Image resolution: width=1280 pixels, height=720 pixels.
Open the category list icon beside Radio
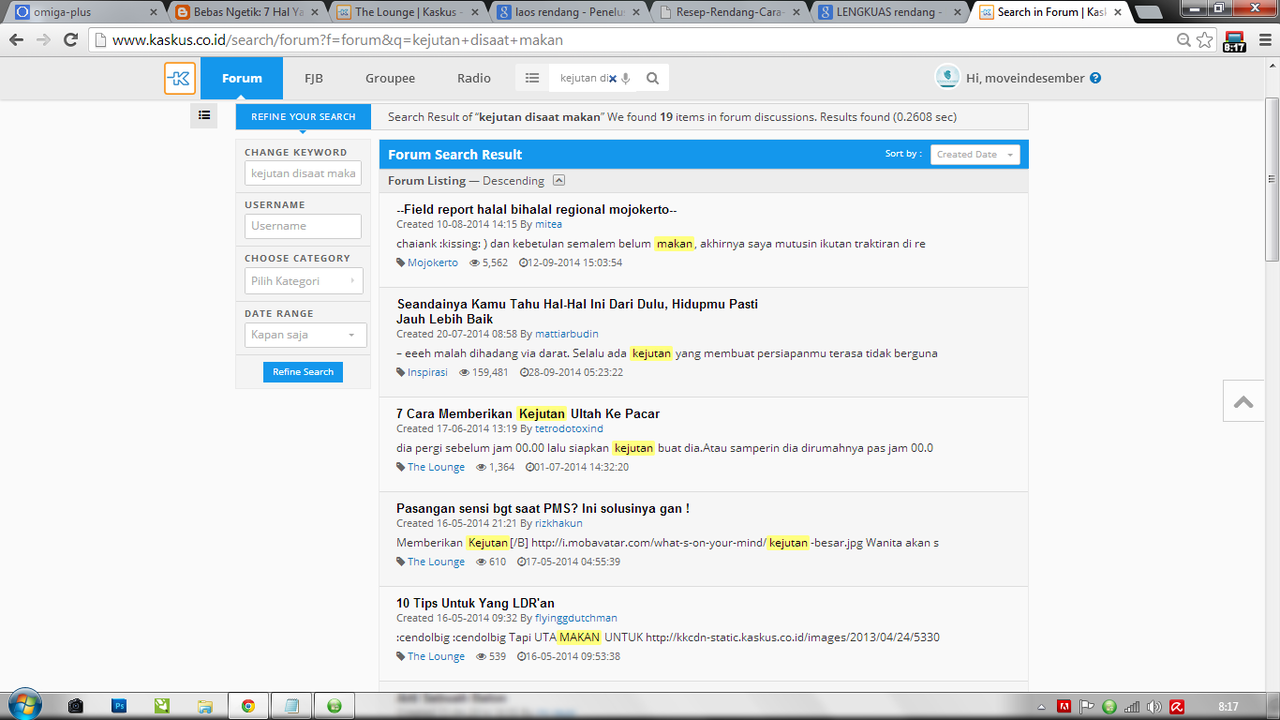[532, 78]
